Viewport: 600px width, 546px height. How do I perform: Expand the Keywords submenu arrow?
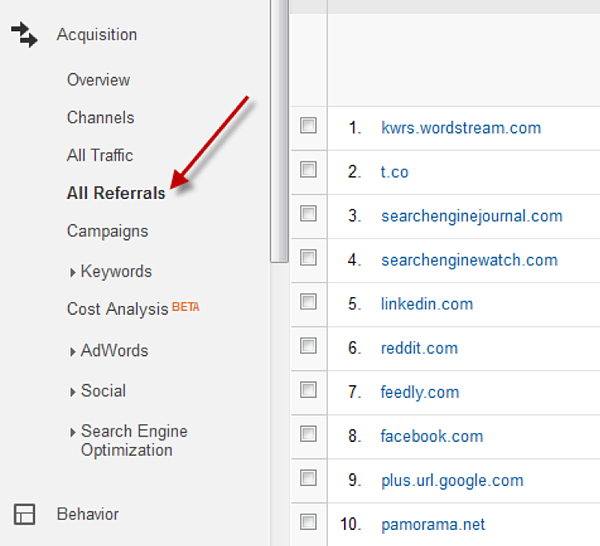point(72,272)
